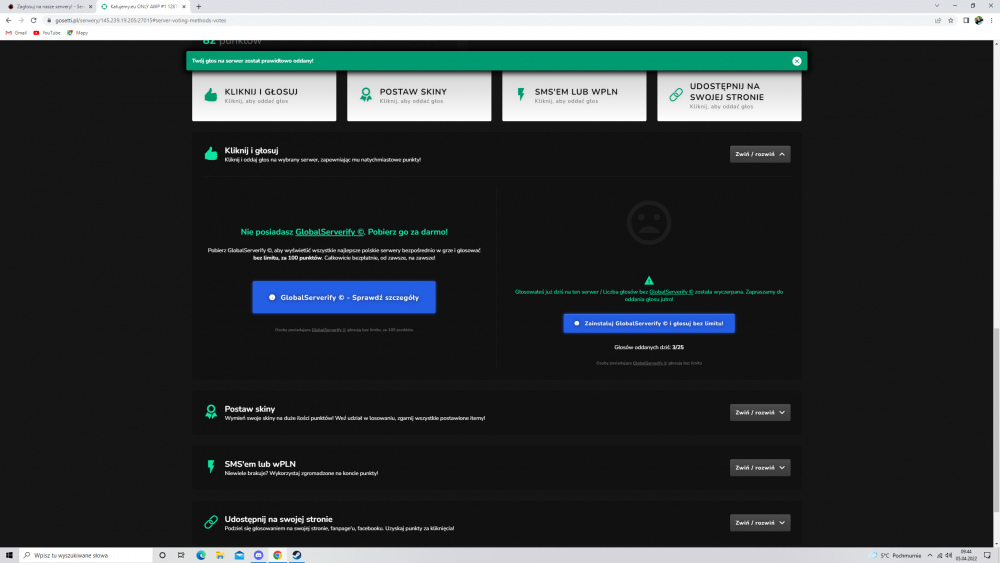
Task: Click the Windows taskbar search box
Action: click(x=86, y=555)
